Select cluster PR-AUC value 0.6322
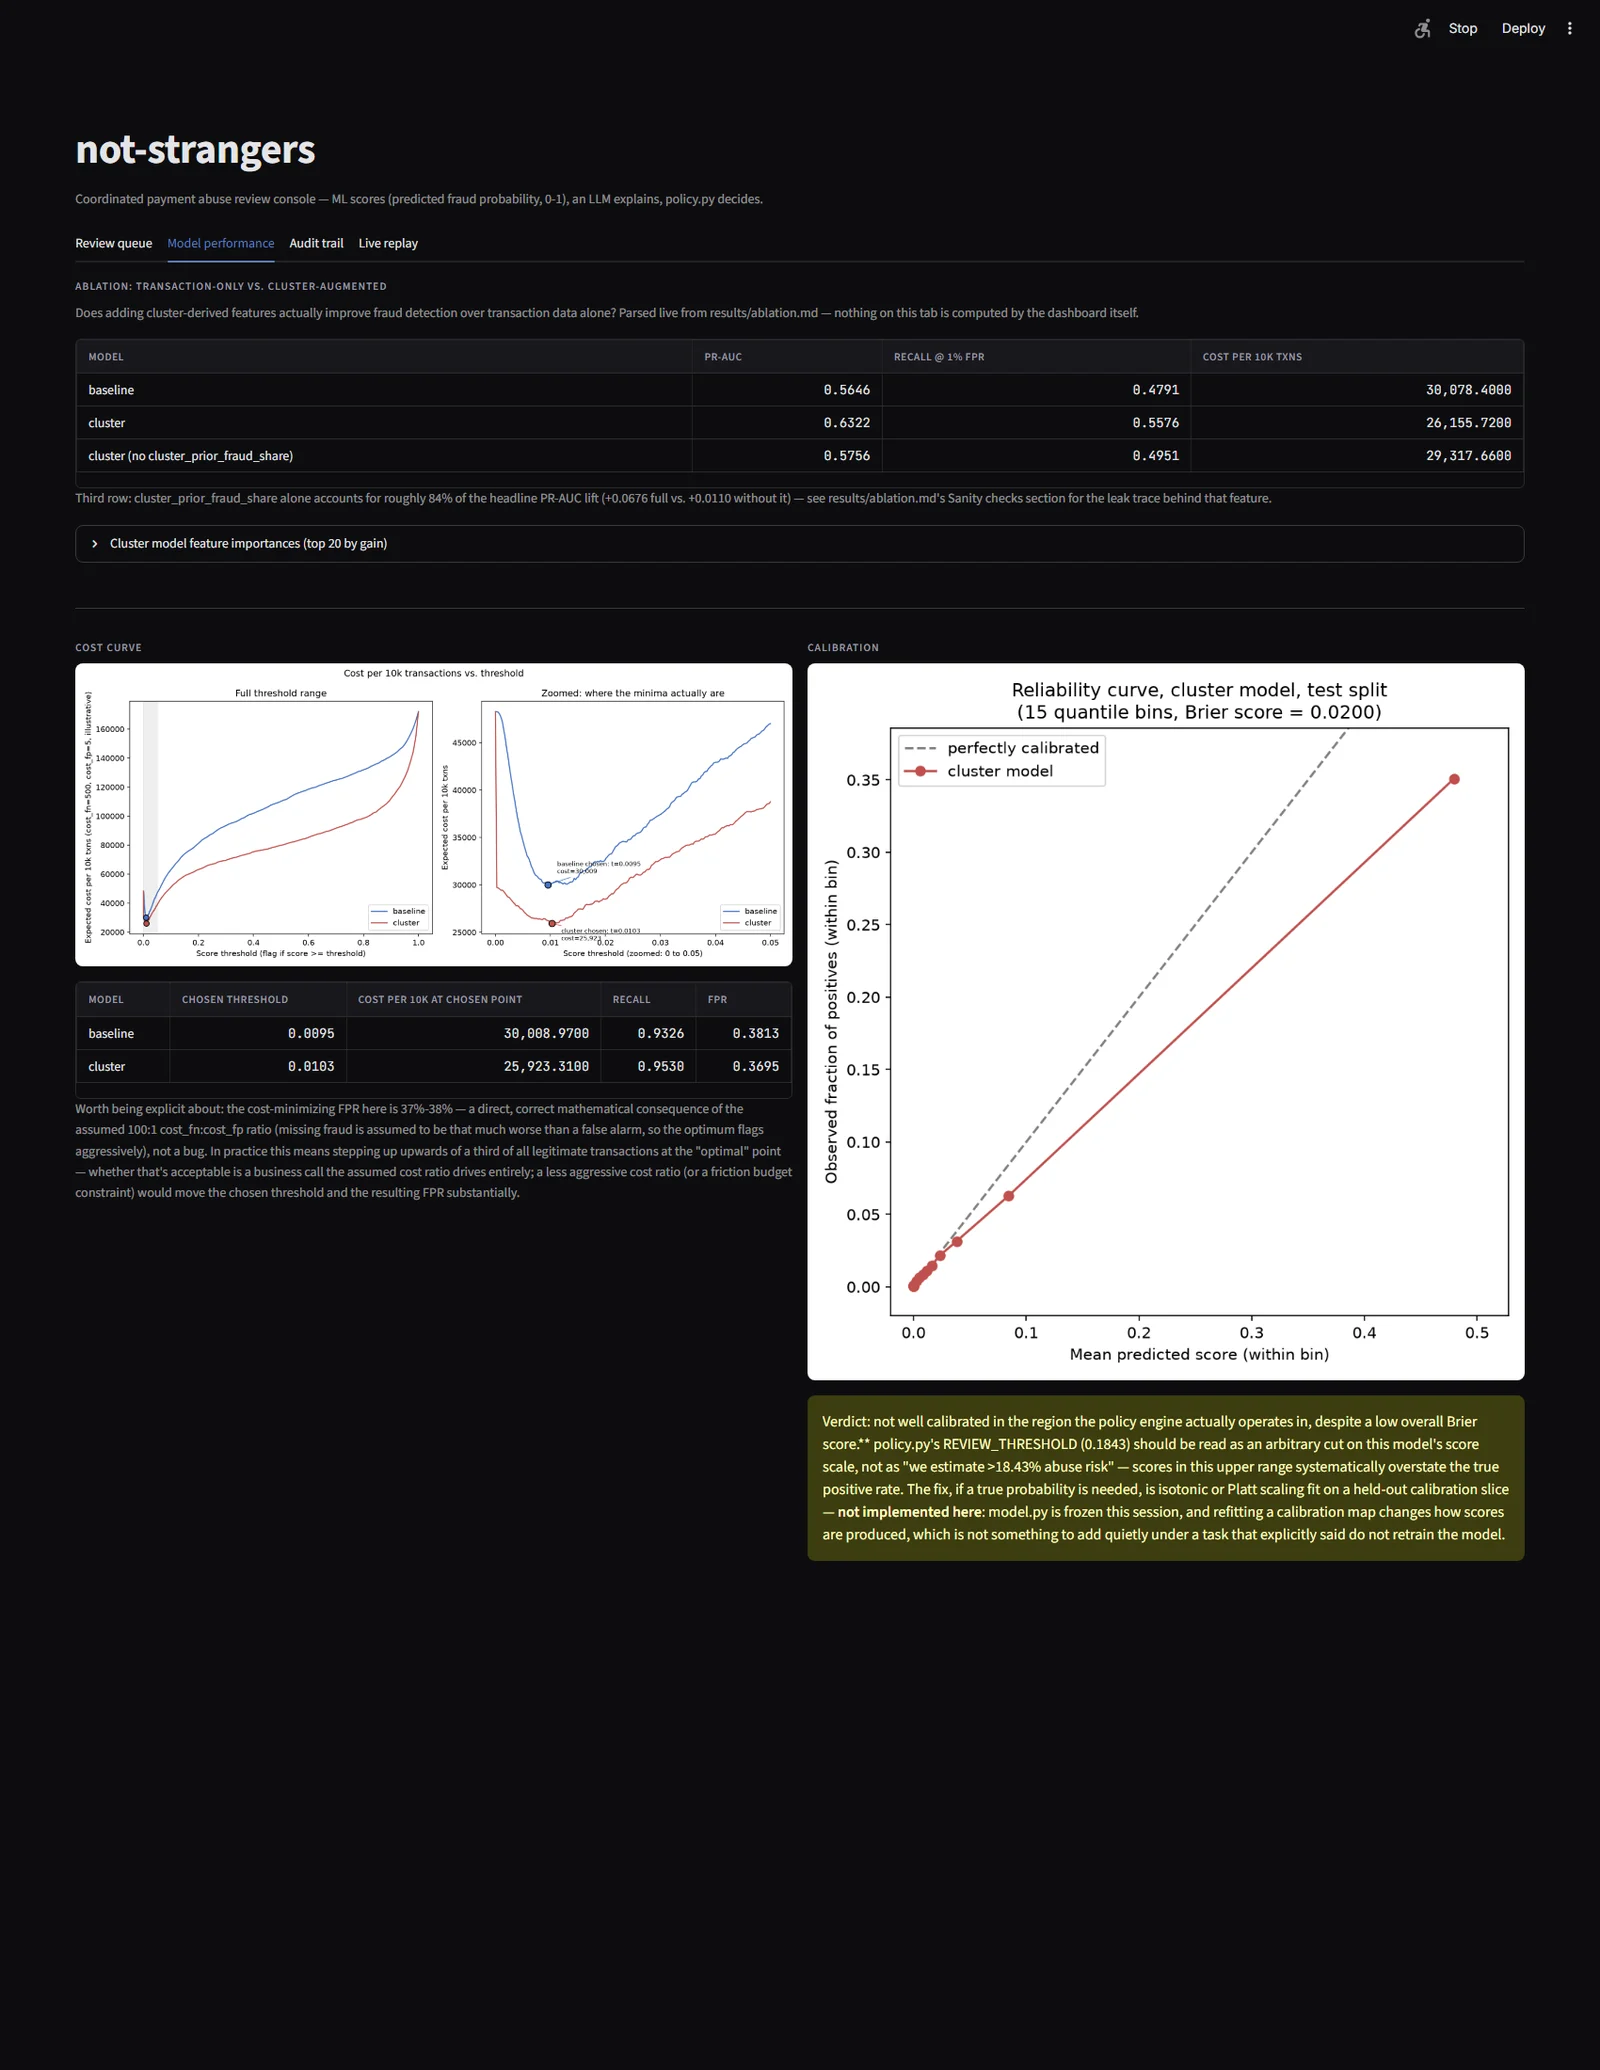 (846, 423)
